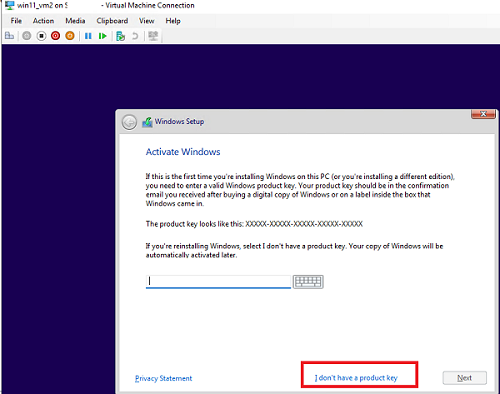Pause the virtual machine with the blue icon

(x=88, y=36)
